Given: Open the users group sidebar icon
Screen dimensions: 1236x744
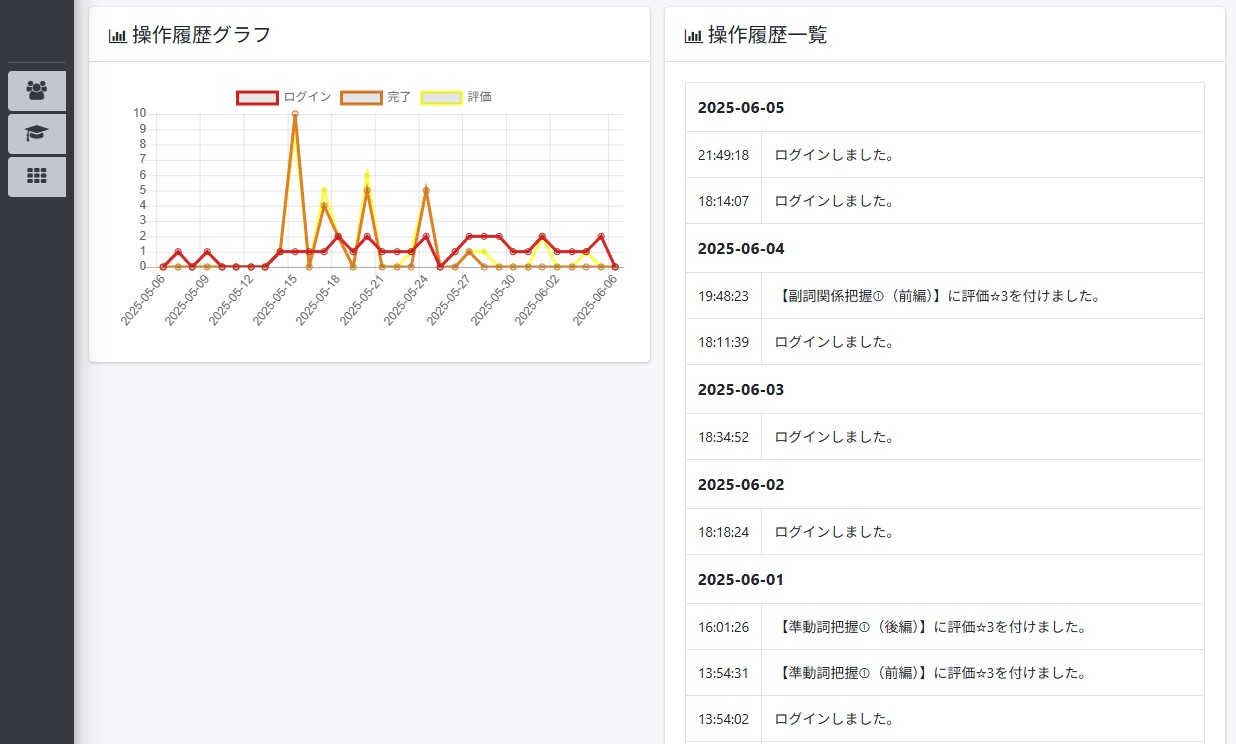Looking at the screenshot, I should [x=37, y=91].
